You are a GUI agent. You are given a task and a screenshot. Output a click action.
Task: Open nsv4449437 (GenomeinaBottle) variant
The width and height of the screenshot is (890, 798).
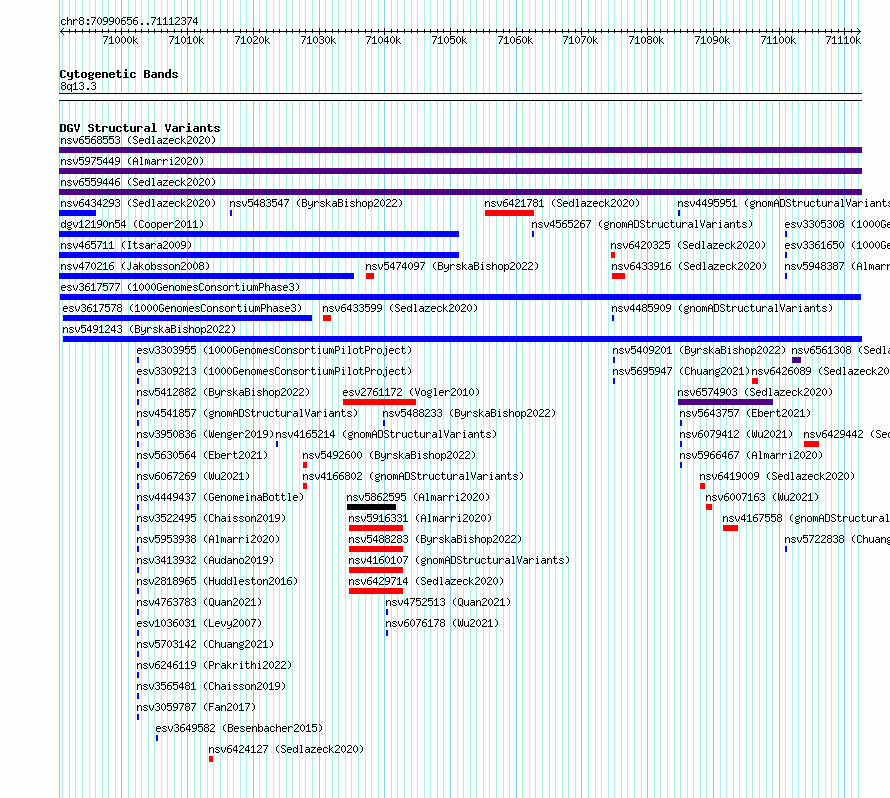point(220,497)
